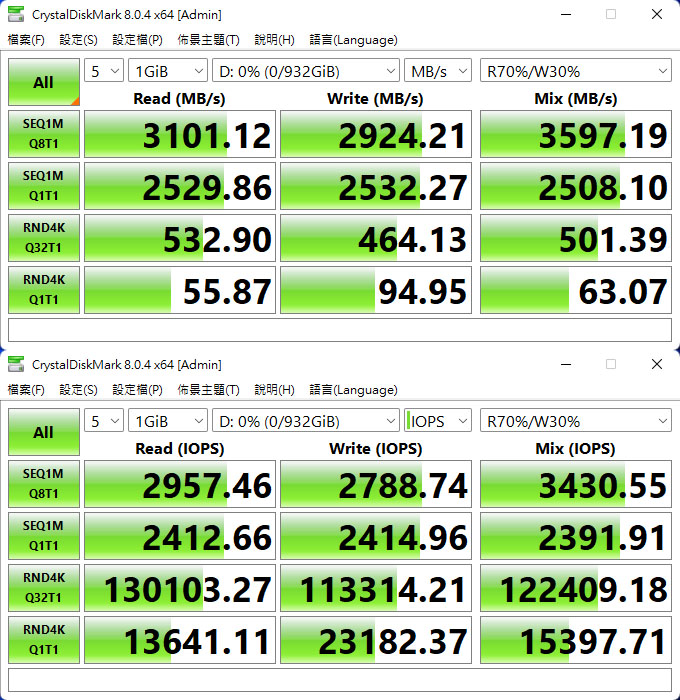Click the 2529.86 read result
The image size is (680, 700).
pyautogui.click(x=180, y=186)
